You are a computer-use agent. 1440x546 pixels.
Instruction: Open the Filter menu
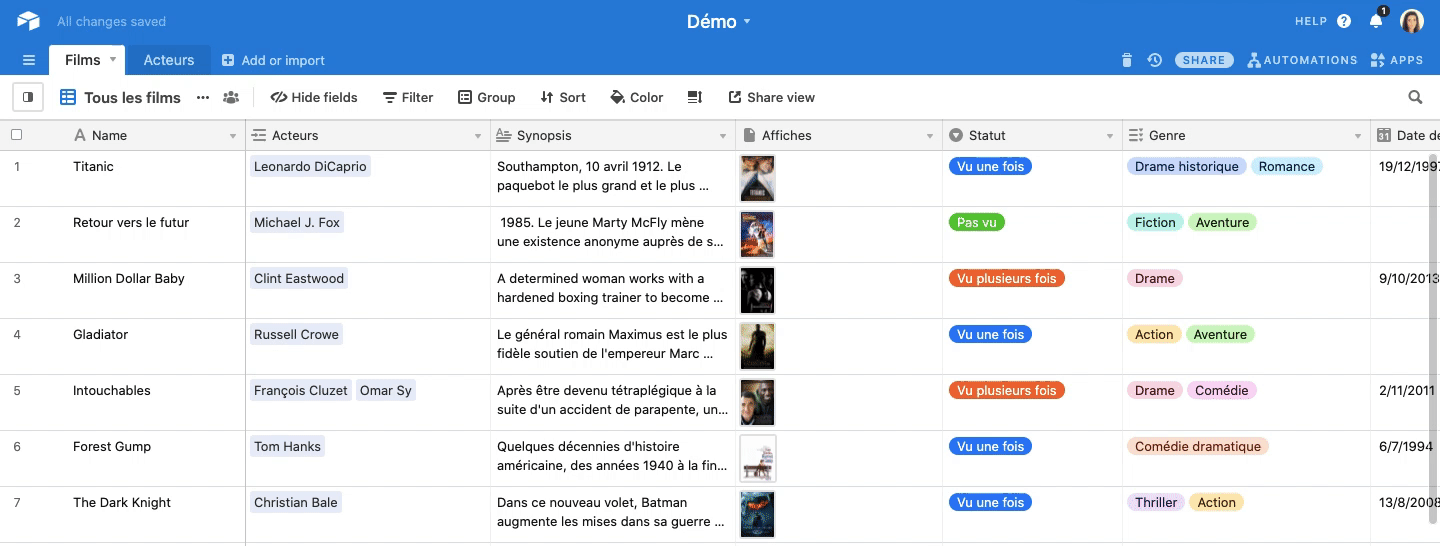pos(408,97)
